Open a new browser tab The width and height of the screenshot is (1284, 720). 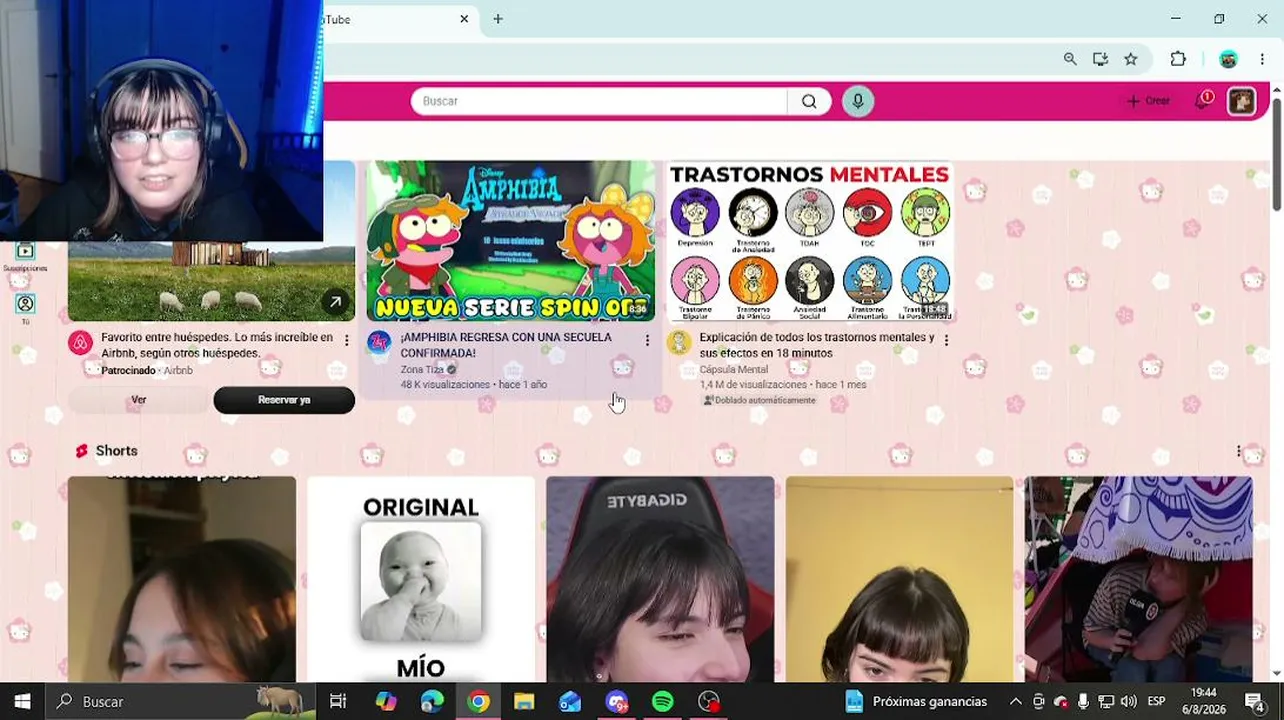point(498,19)
